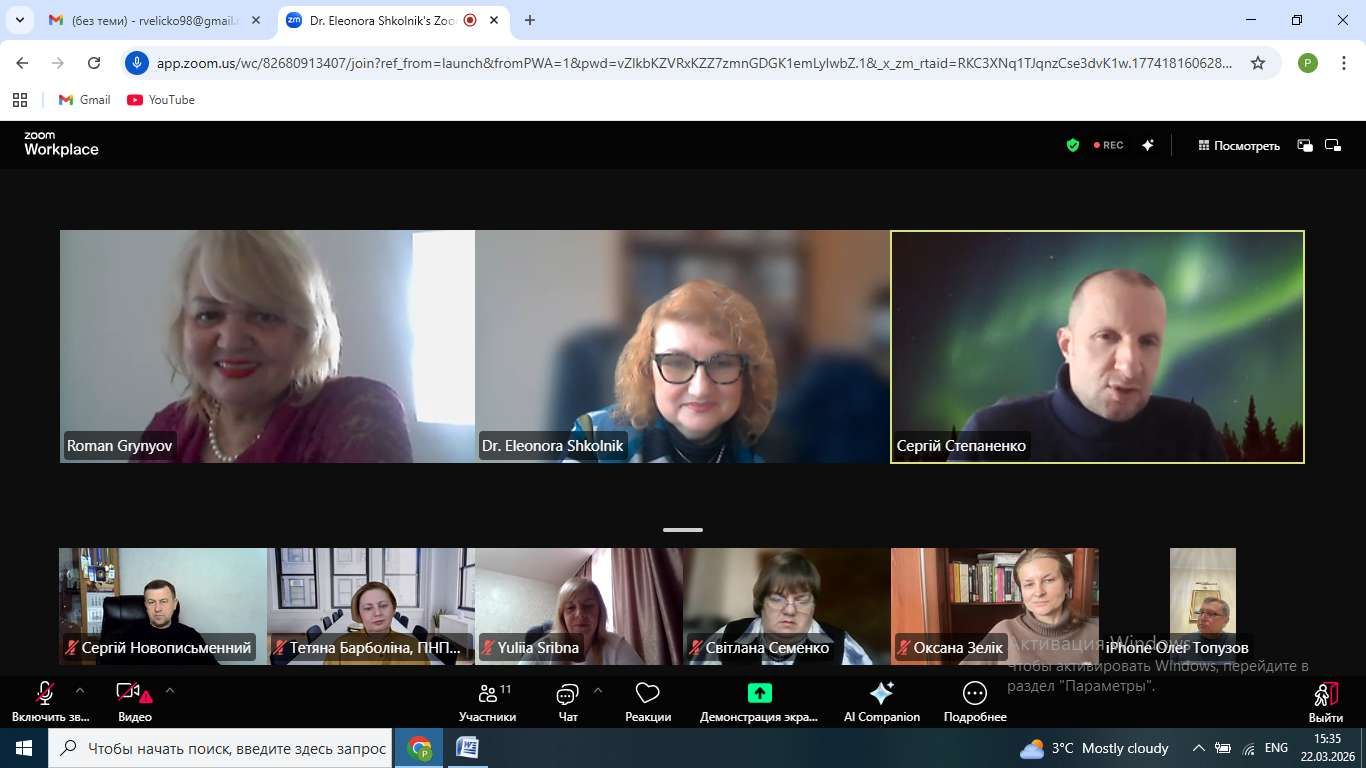Select Сергій Степаненко video tile
Image resolution: width=1366 pixels, height=768 pixels.
point(1097,346)
